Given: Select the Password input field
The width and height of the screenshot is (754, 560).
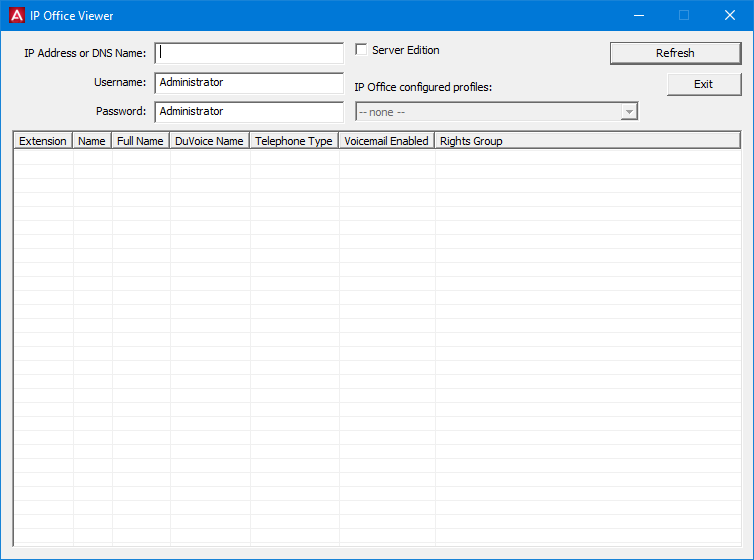Looking at the screenshot, I should (x=250, y=112).
